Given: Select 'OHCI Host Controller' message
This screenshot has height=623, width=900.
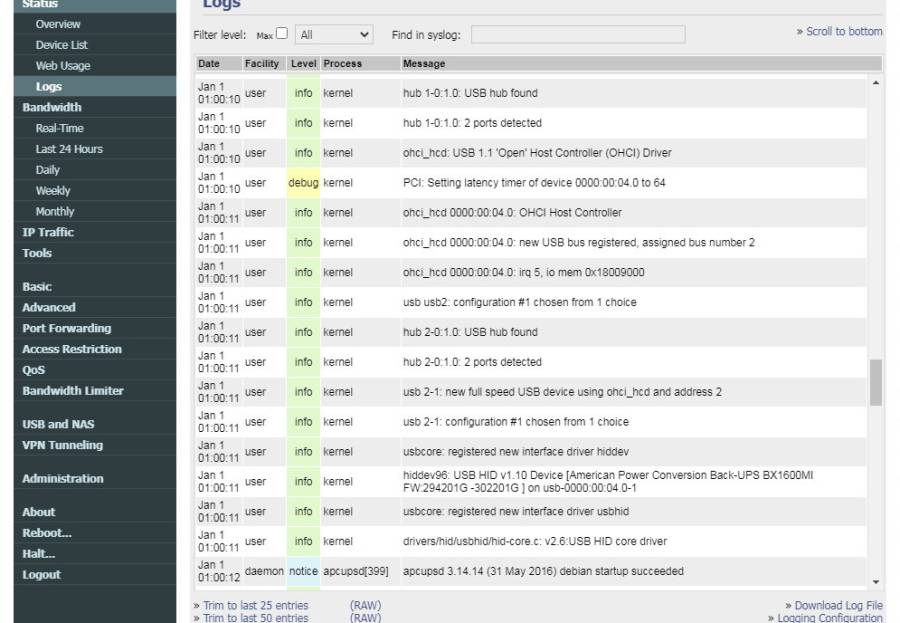Looking at the screenshot, I should pyautogui.click(x=512, y=212).
